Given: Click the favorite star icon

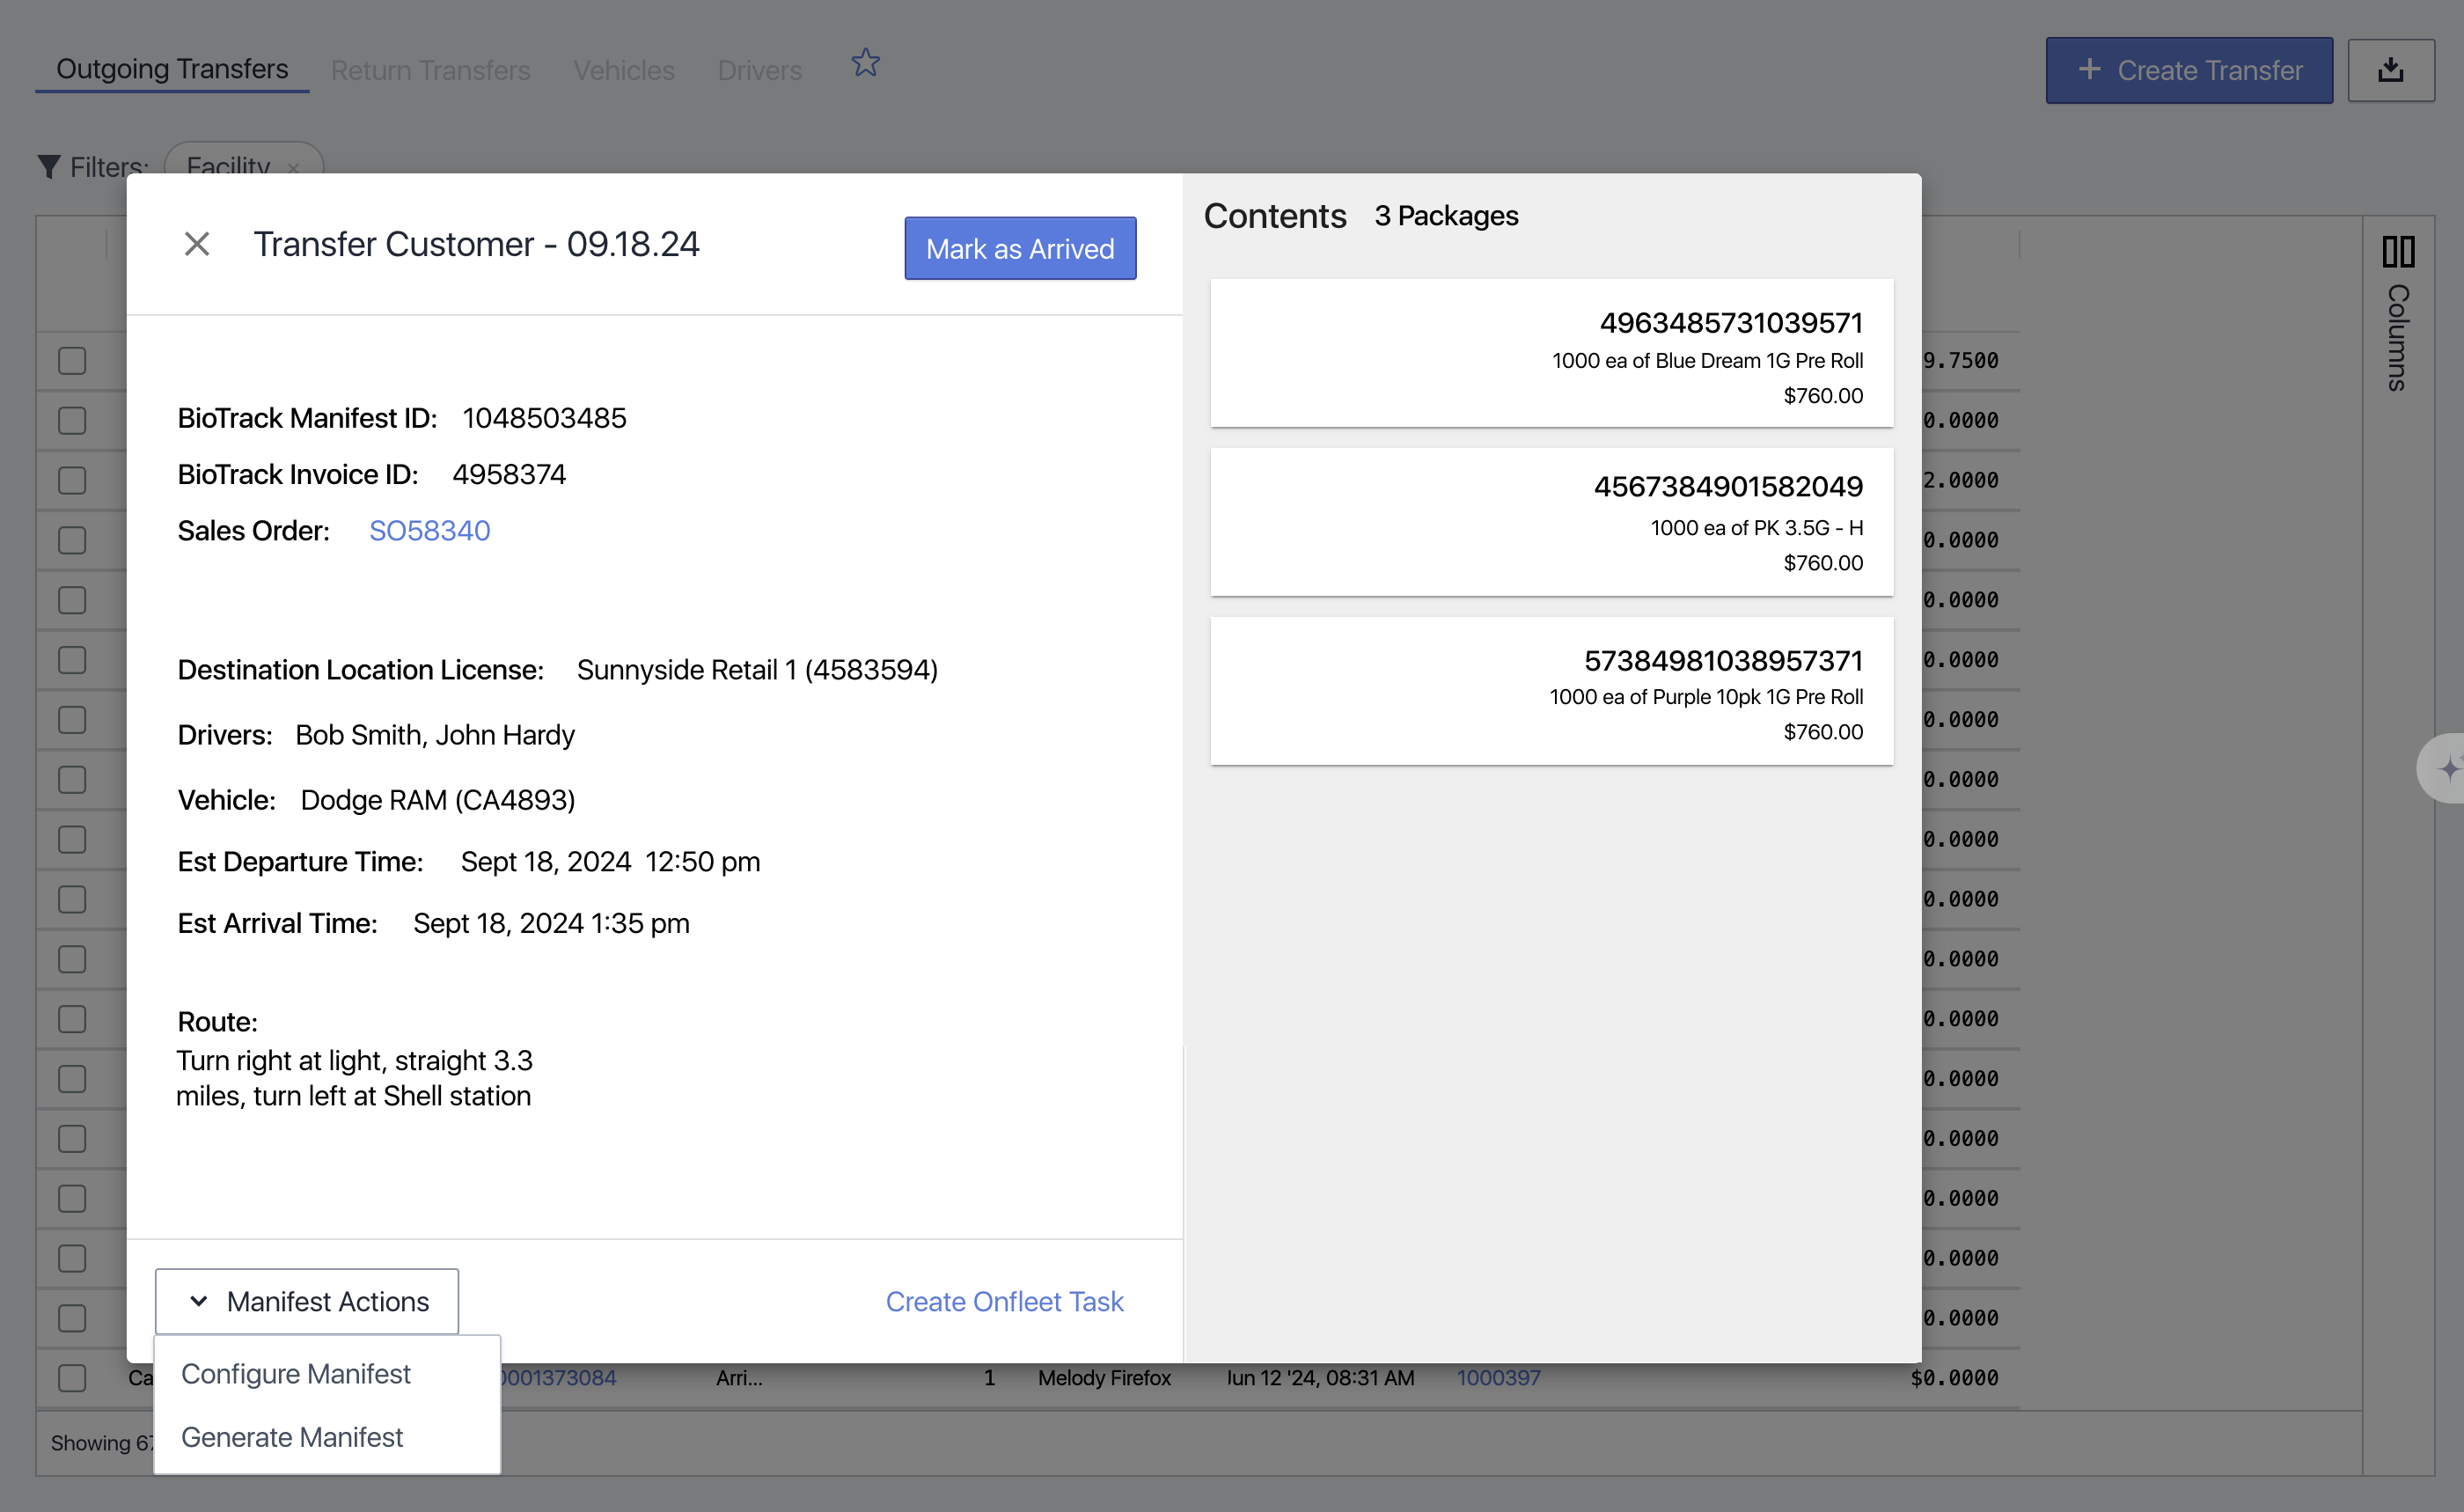Looking at the screenshot, I should coord(865,63).
